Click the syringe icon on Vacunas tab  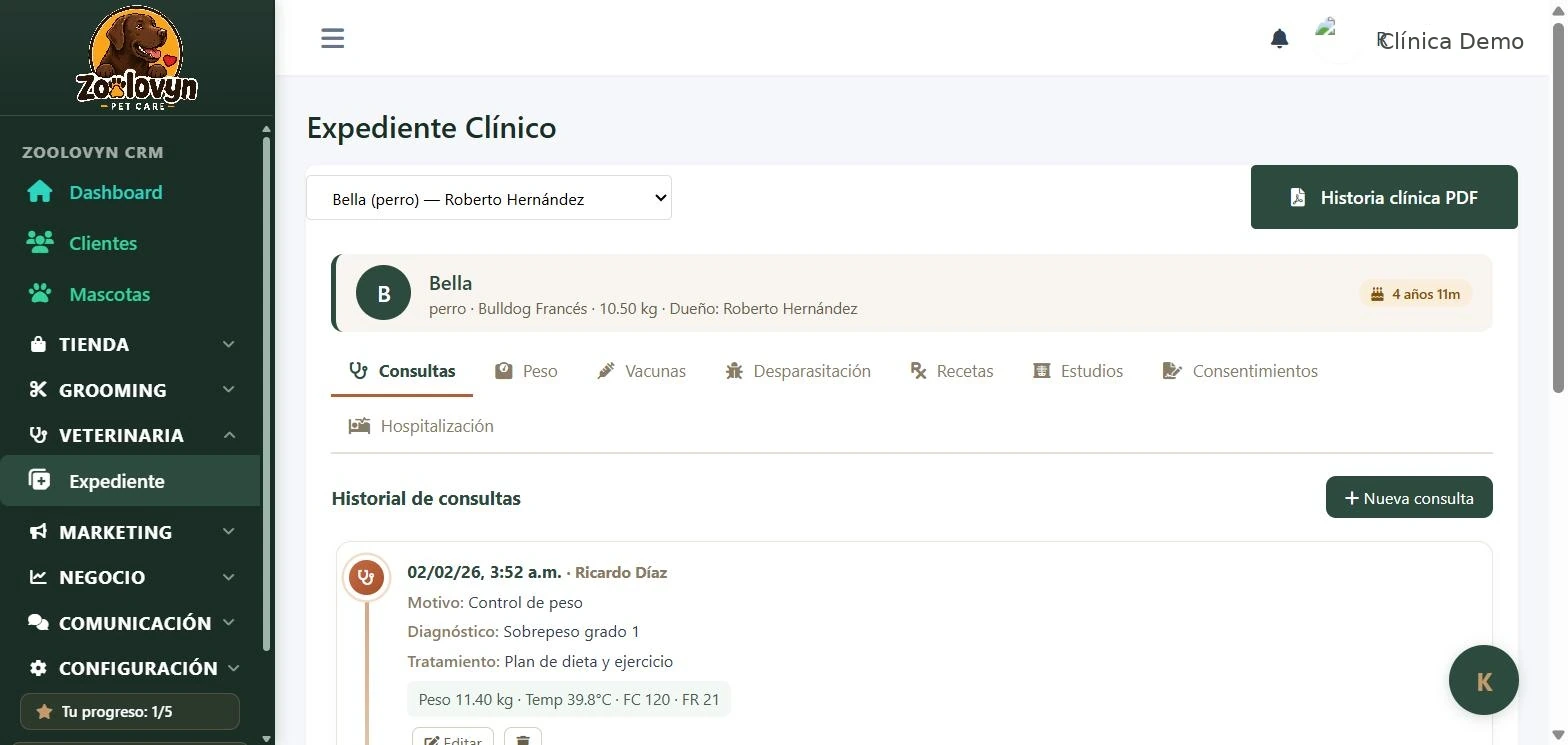pos(606,371)
